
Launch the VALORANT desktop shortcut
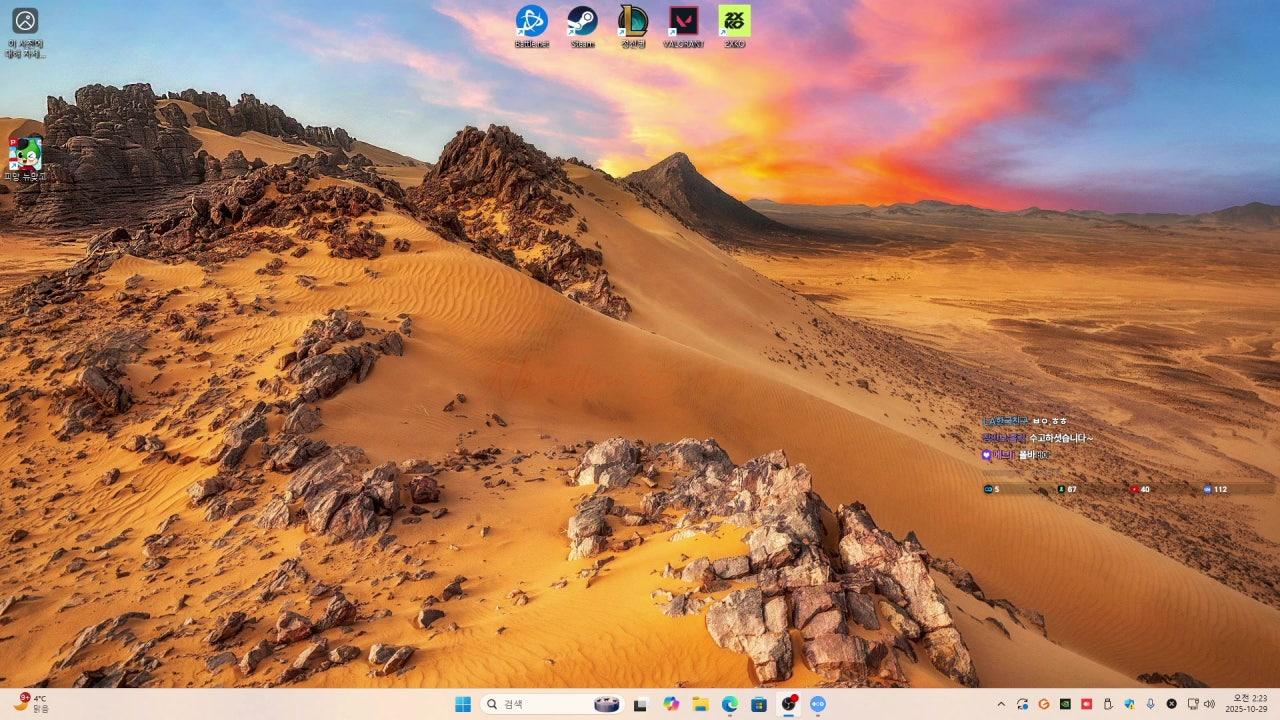tap(684, 21)
